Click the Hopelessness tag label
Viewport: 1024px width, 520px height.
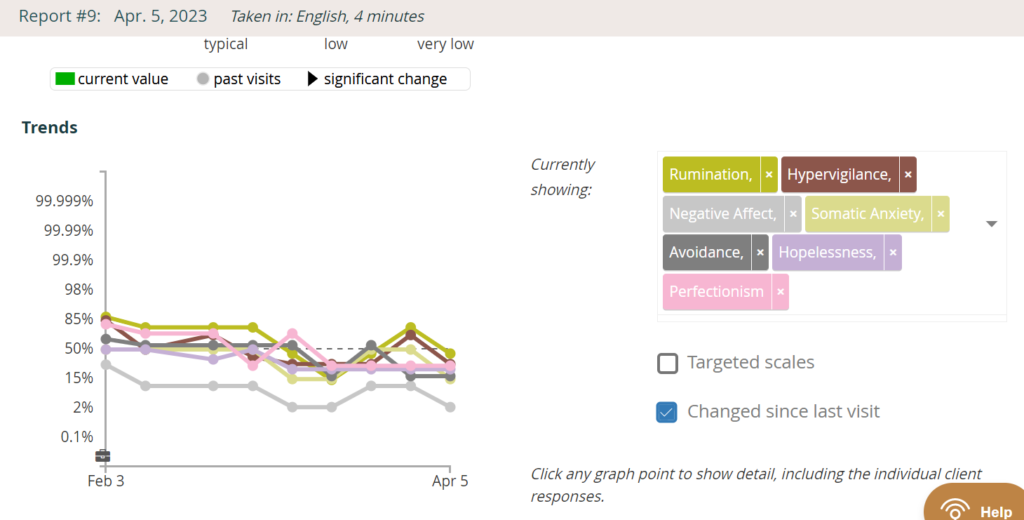coord(827,252)
